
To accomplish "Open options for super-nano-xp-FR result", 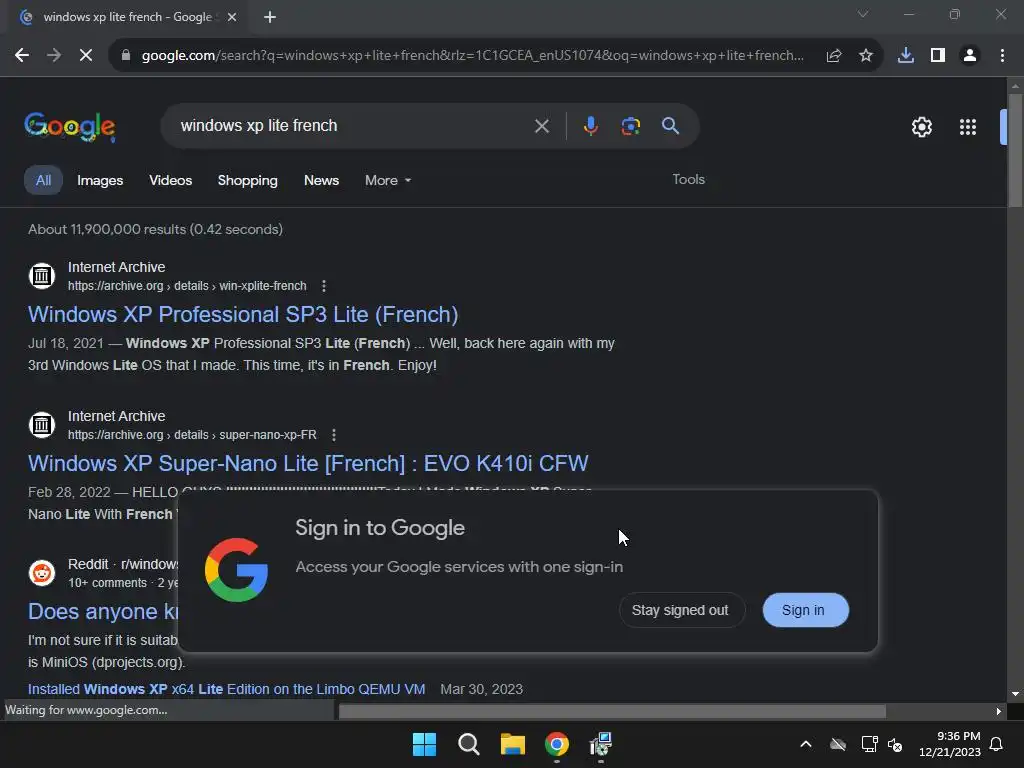I will point(334,435).
